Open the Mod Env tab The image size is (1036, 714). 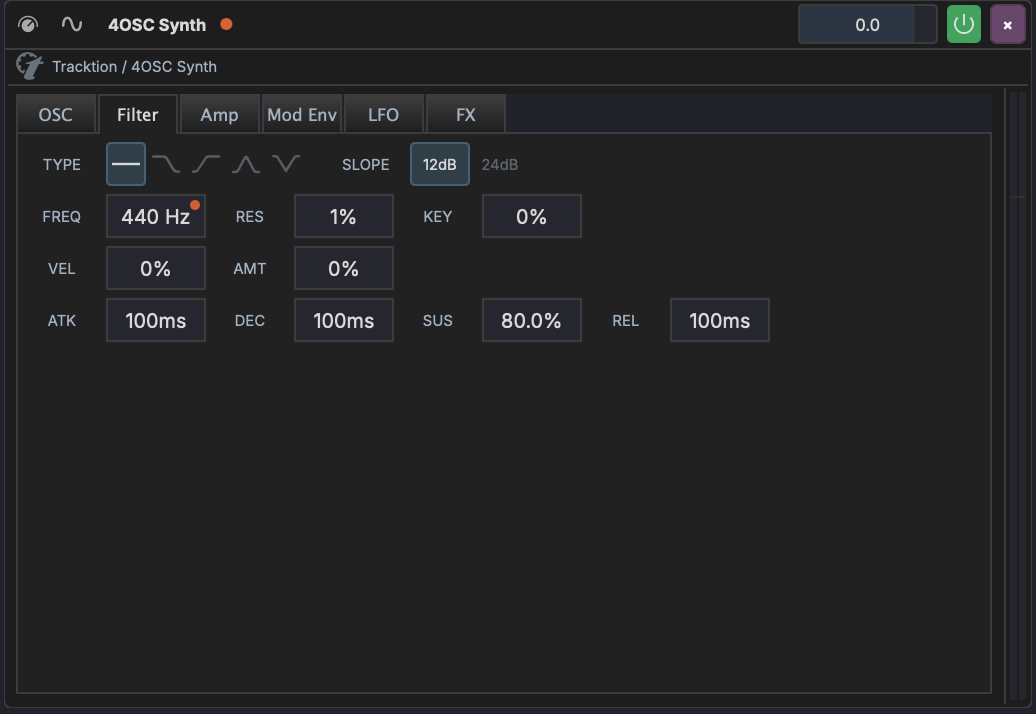[302, 114]
